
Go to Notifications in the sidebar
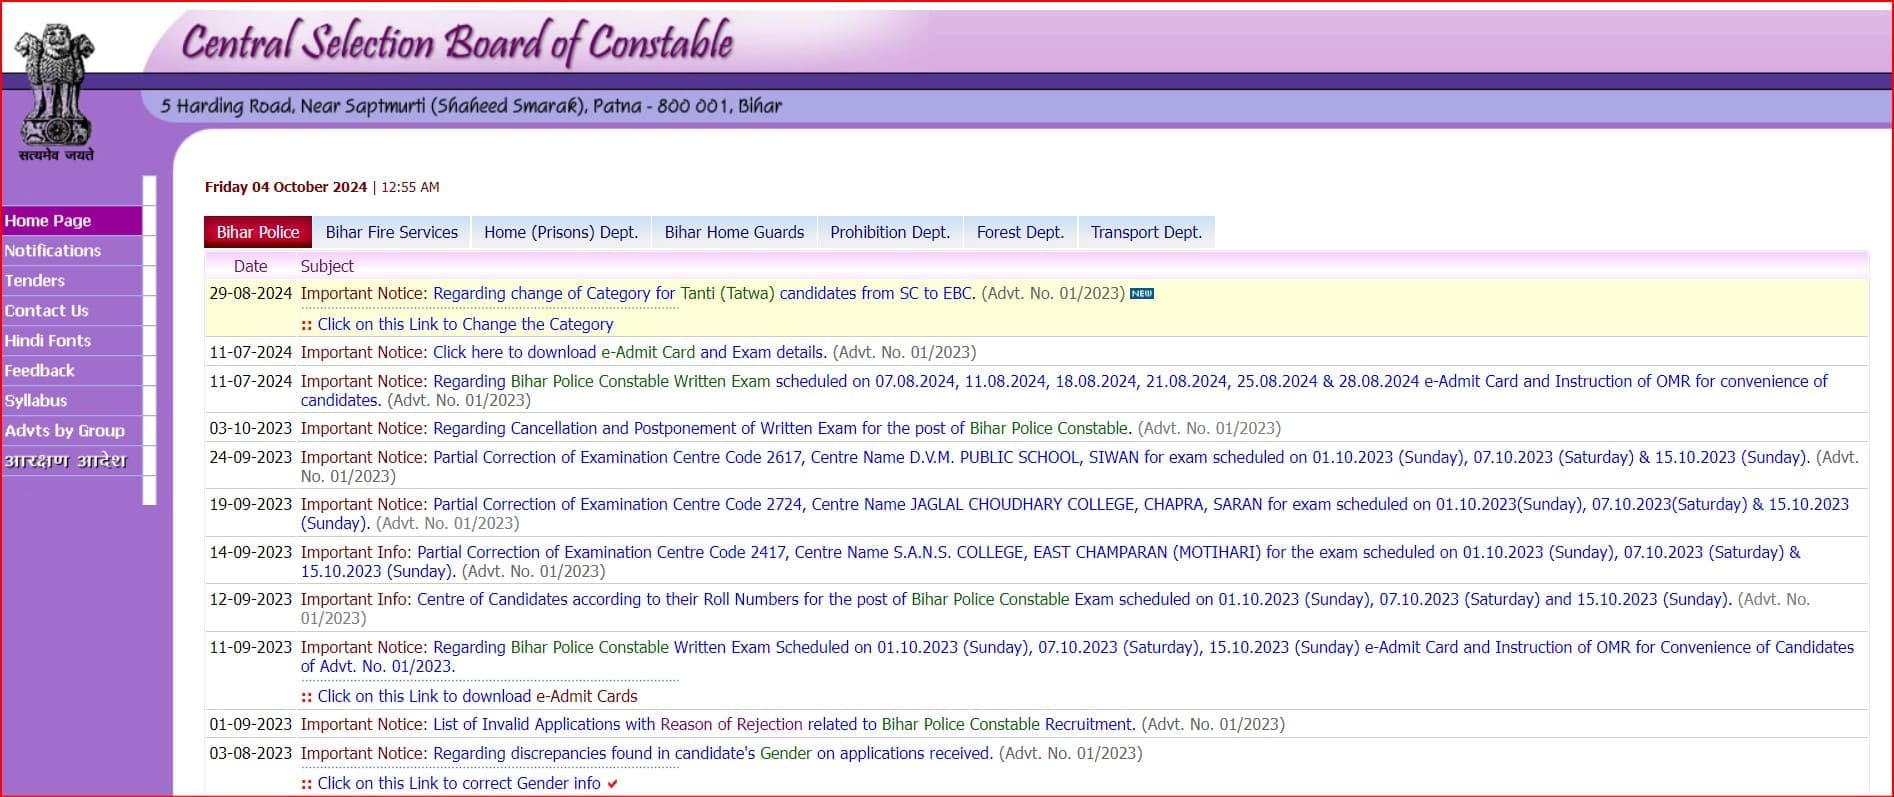tap(72, 250)
